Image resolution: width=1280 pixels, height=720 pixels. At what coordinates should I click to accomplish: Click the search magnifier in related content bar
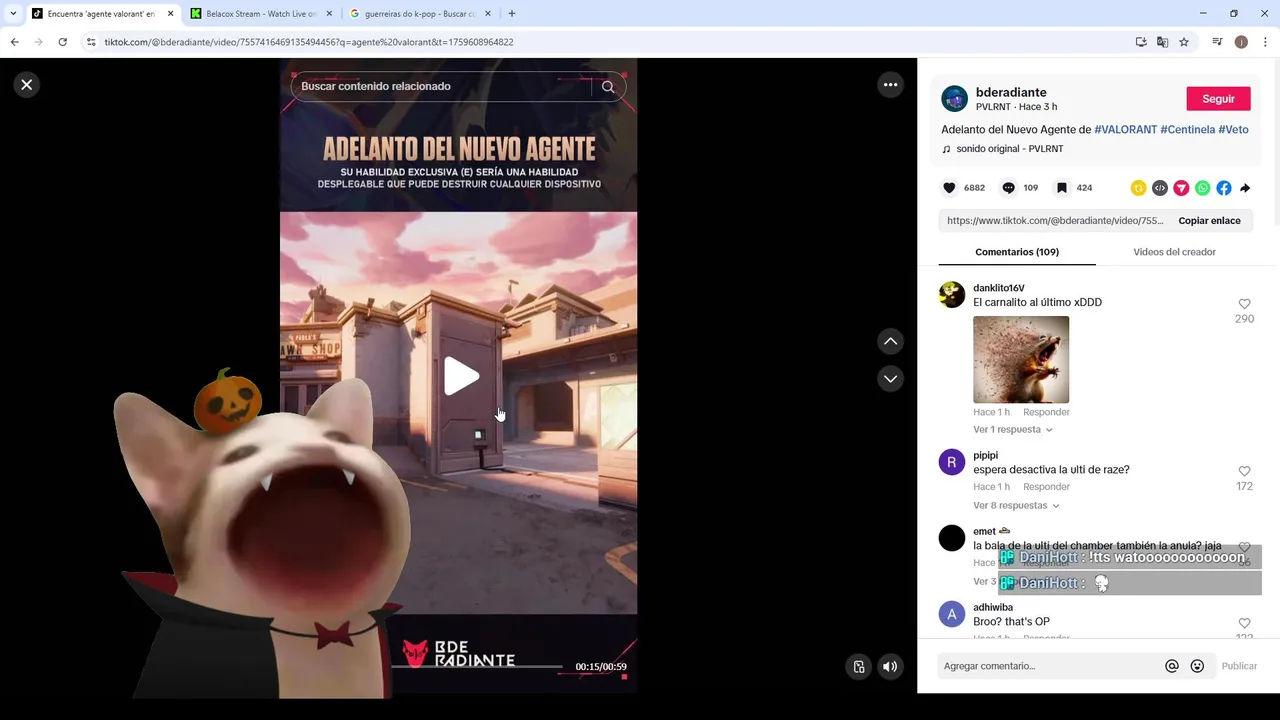click(x=608, y=87)
